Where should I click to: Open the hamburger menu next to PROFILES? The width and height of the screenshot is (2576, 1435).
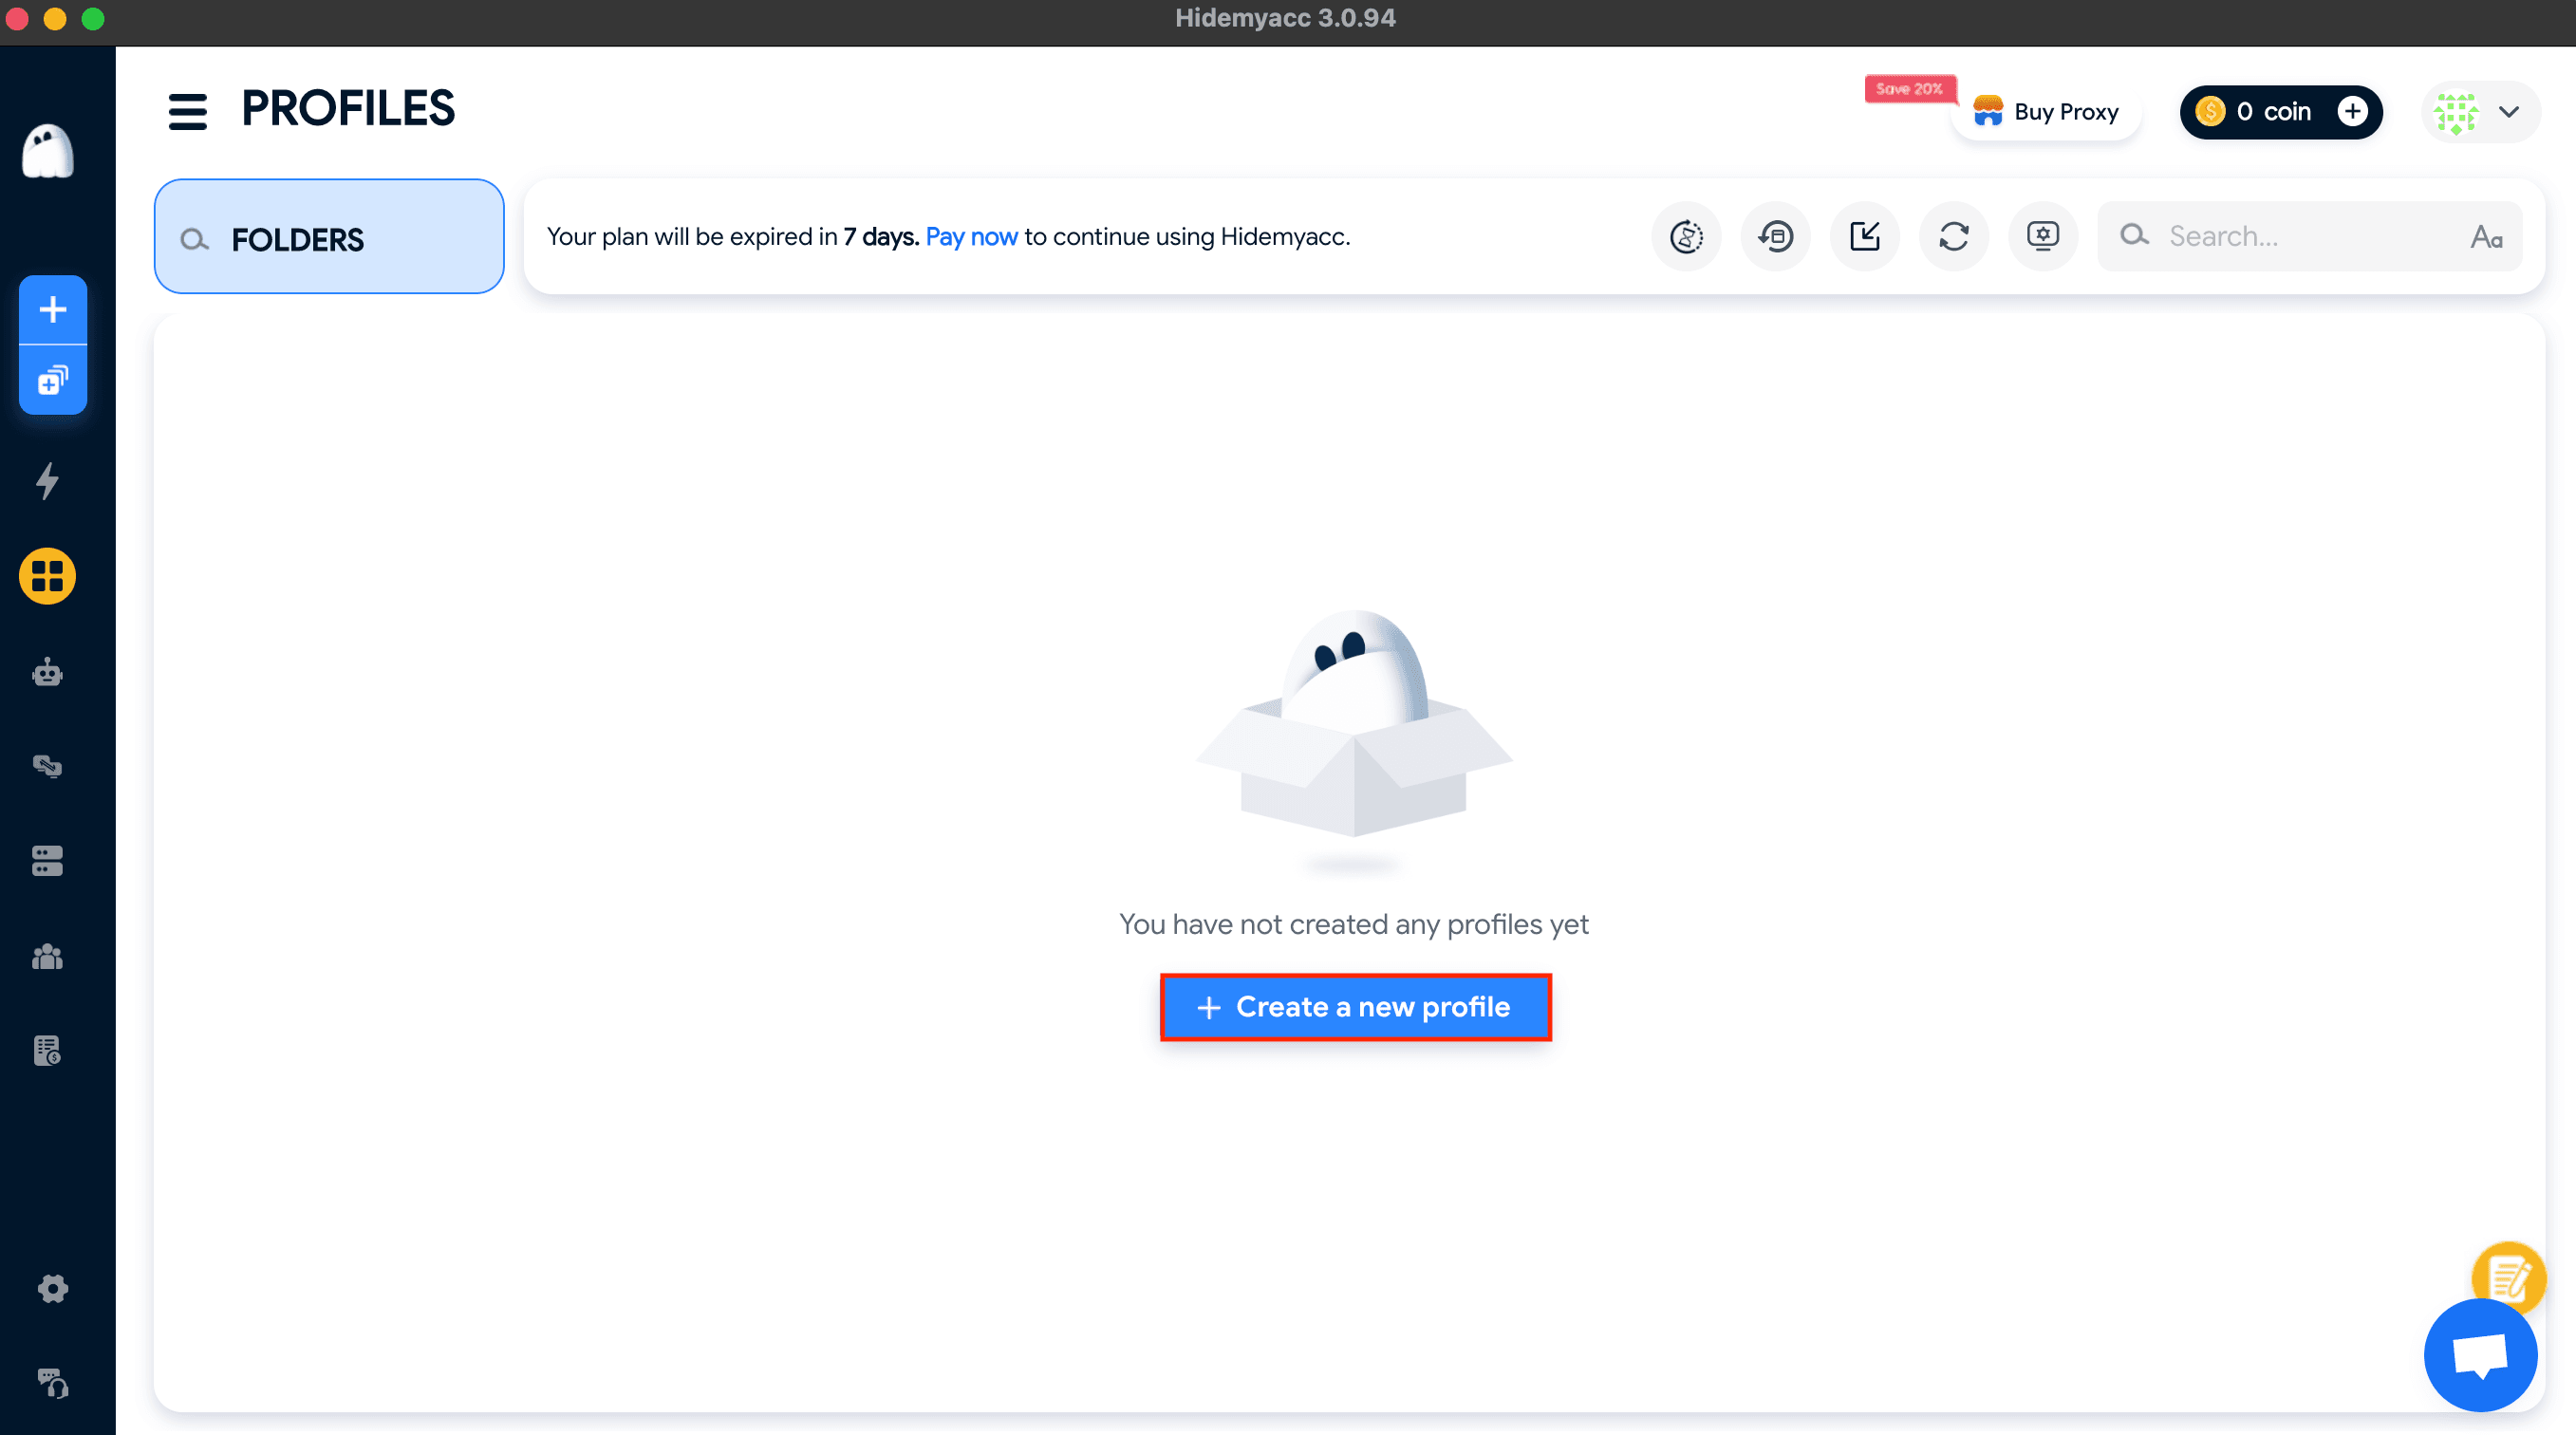(186, 110)
